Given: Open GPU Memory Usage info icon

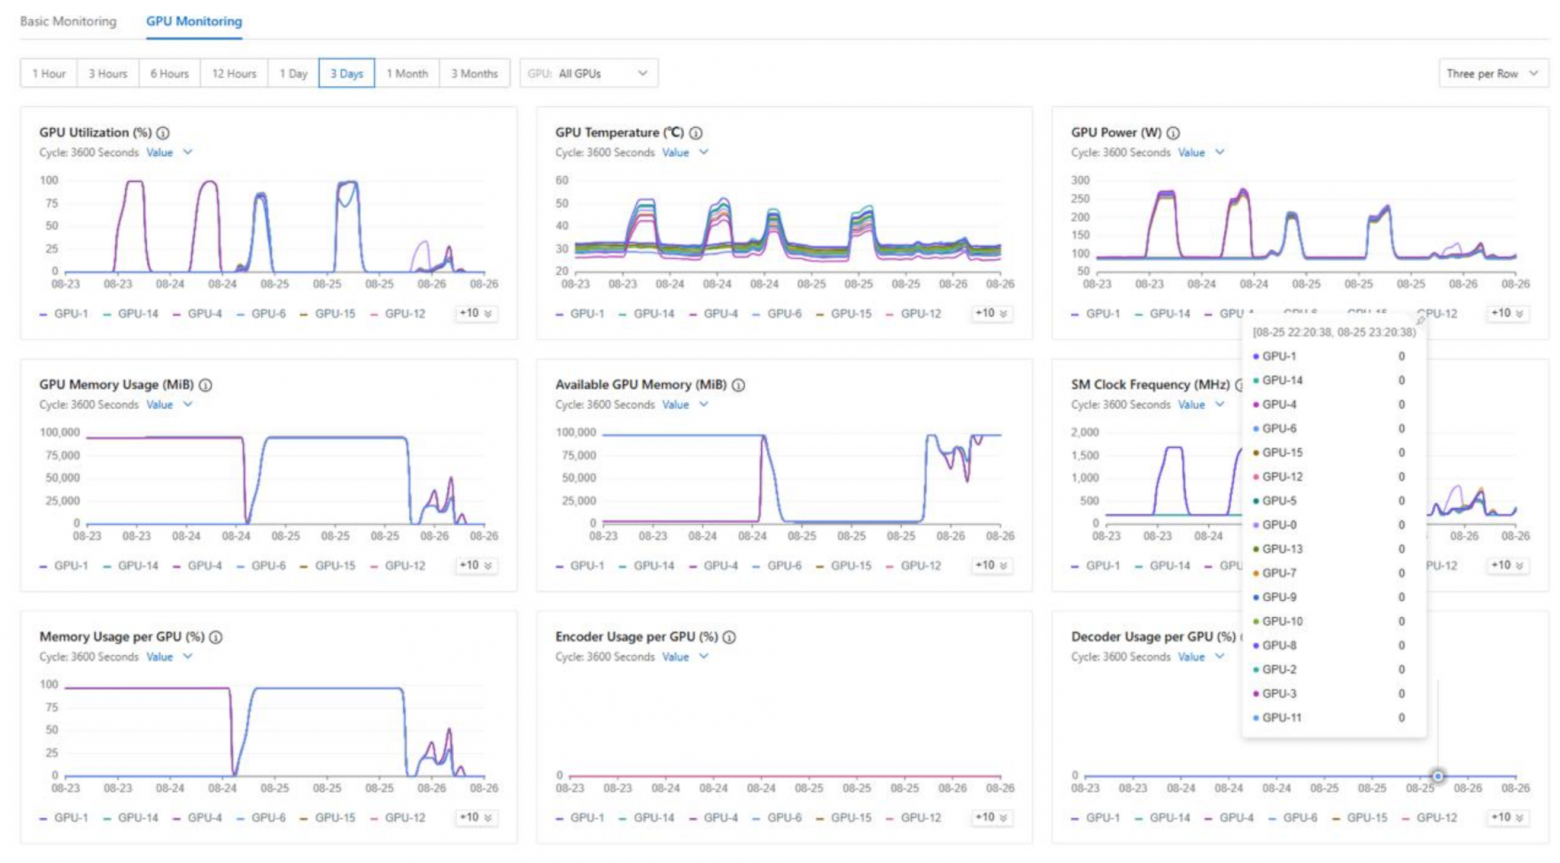Looking at the screenshot, I should [205, 384].
